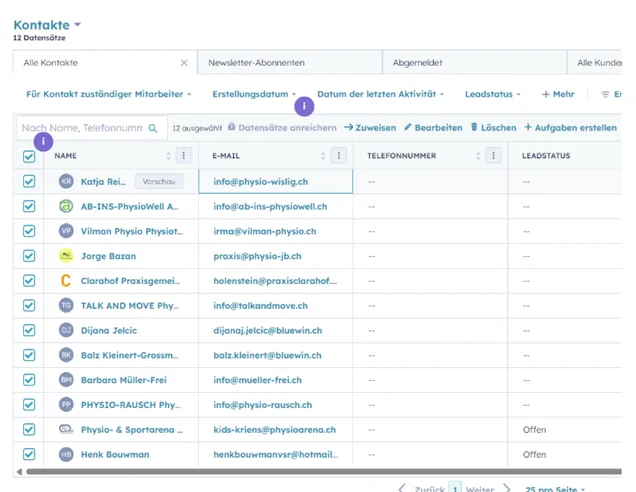The width and height of the screenshot is (636, 492).
Task: Click Jorge Bazan avatar image
Action: point(66,256)
